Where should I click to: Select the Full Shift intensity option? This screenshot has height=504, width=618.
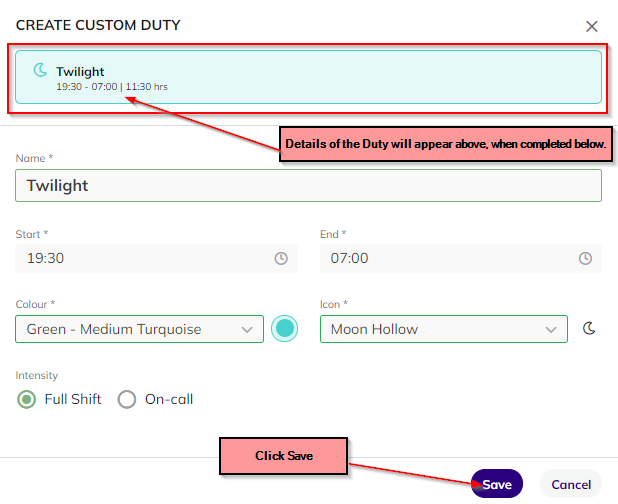pyautogui.click(x=26, y=399)
